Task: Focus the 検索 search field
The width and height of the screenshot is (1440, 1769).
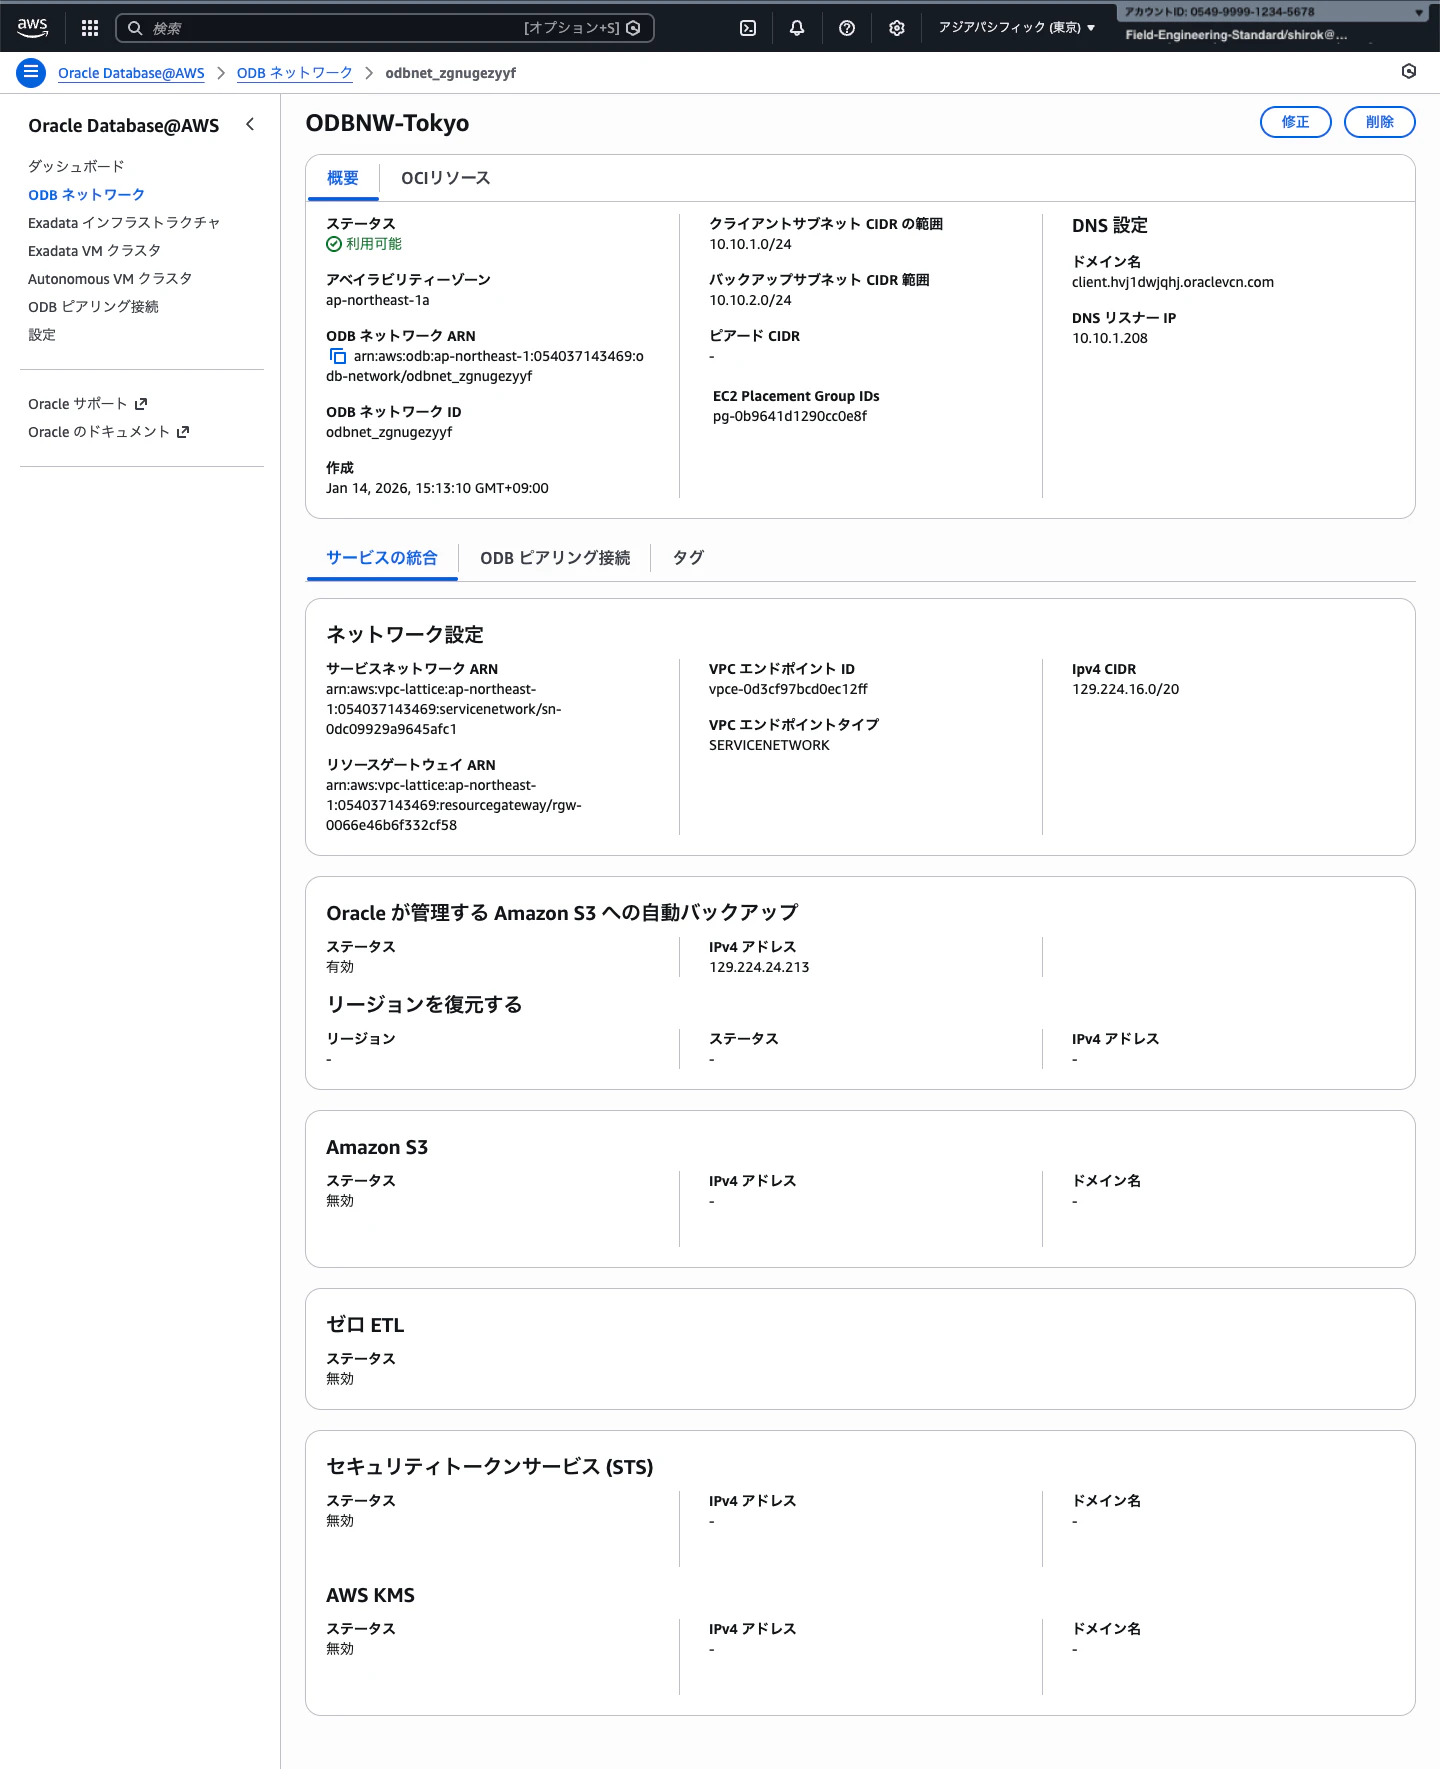Action: coord(385,28)
